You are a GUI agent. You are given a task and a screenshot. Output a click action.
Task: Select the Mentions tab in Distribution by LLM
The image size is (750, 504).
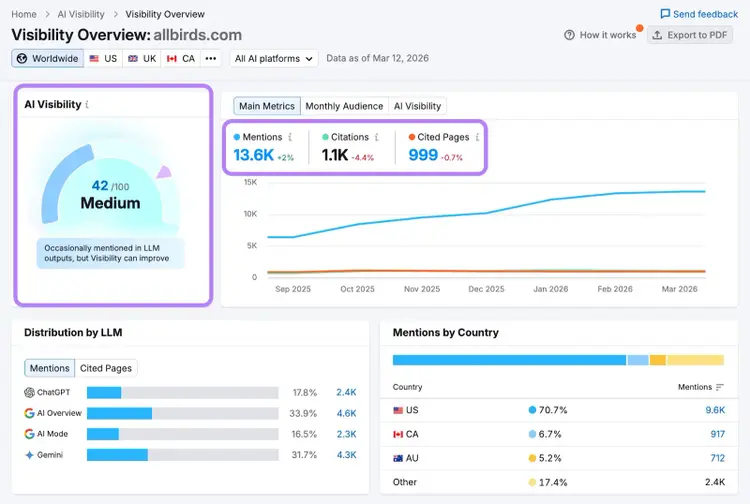(x=50, y=368)
